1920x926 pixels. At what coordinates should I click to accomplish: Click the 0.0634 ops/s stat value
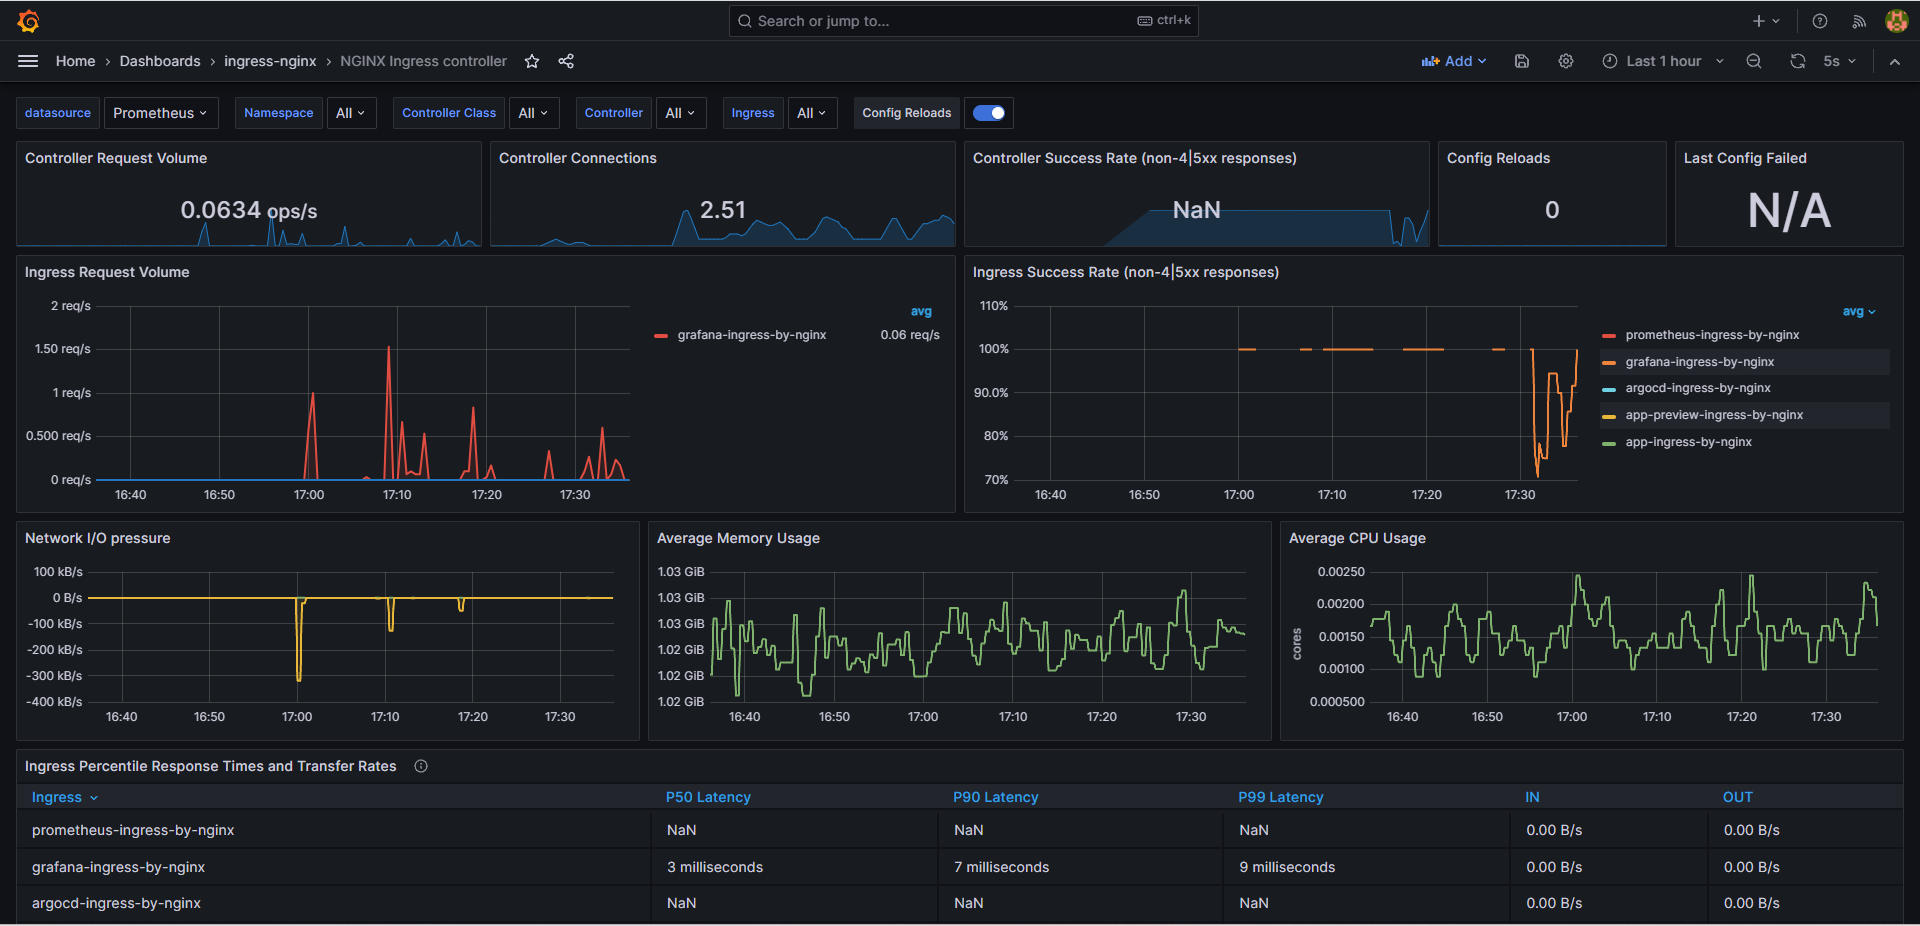249,210
